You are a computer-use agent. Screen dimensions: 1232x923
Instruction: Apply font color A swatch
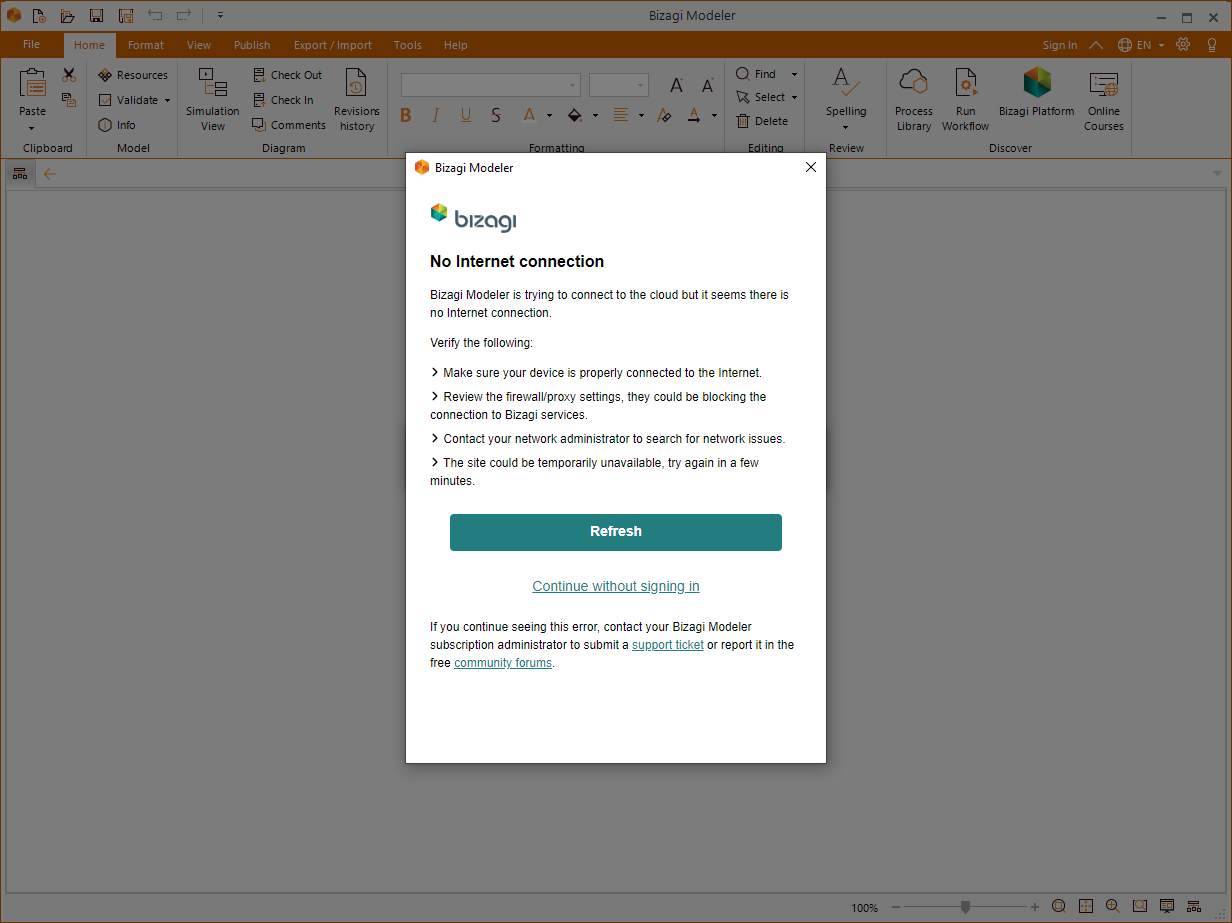click(x=528, y=115)
